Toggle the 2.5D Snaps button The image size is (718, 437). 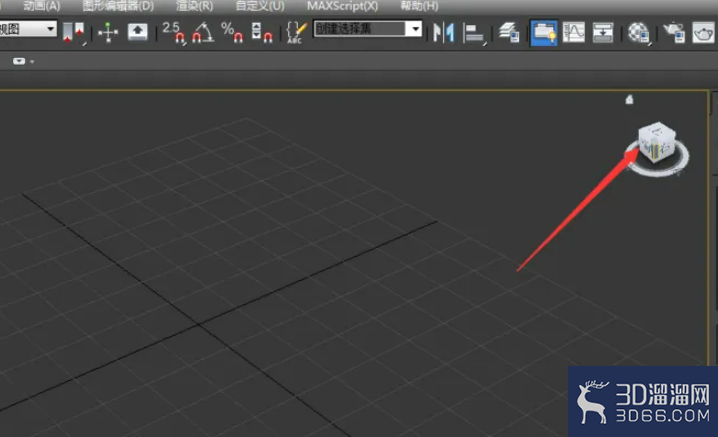[x=174, y=33]
